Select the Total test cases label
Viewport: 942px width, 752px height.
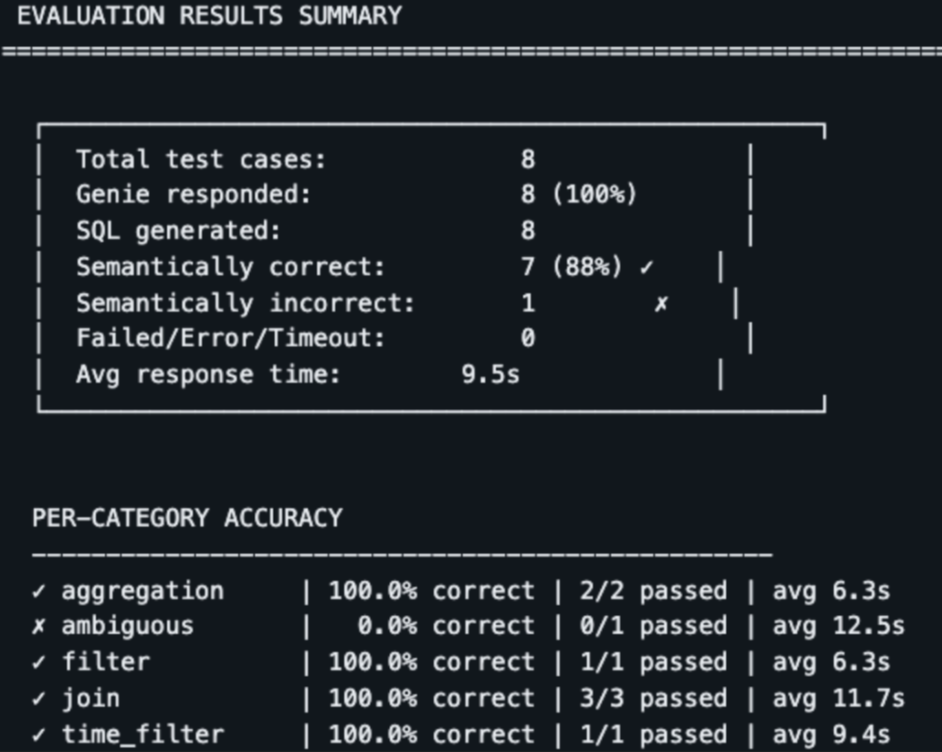pos(201,160)
